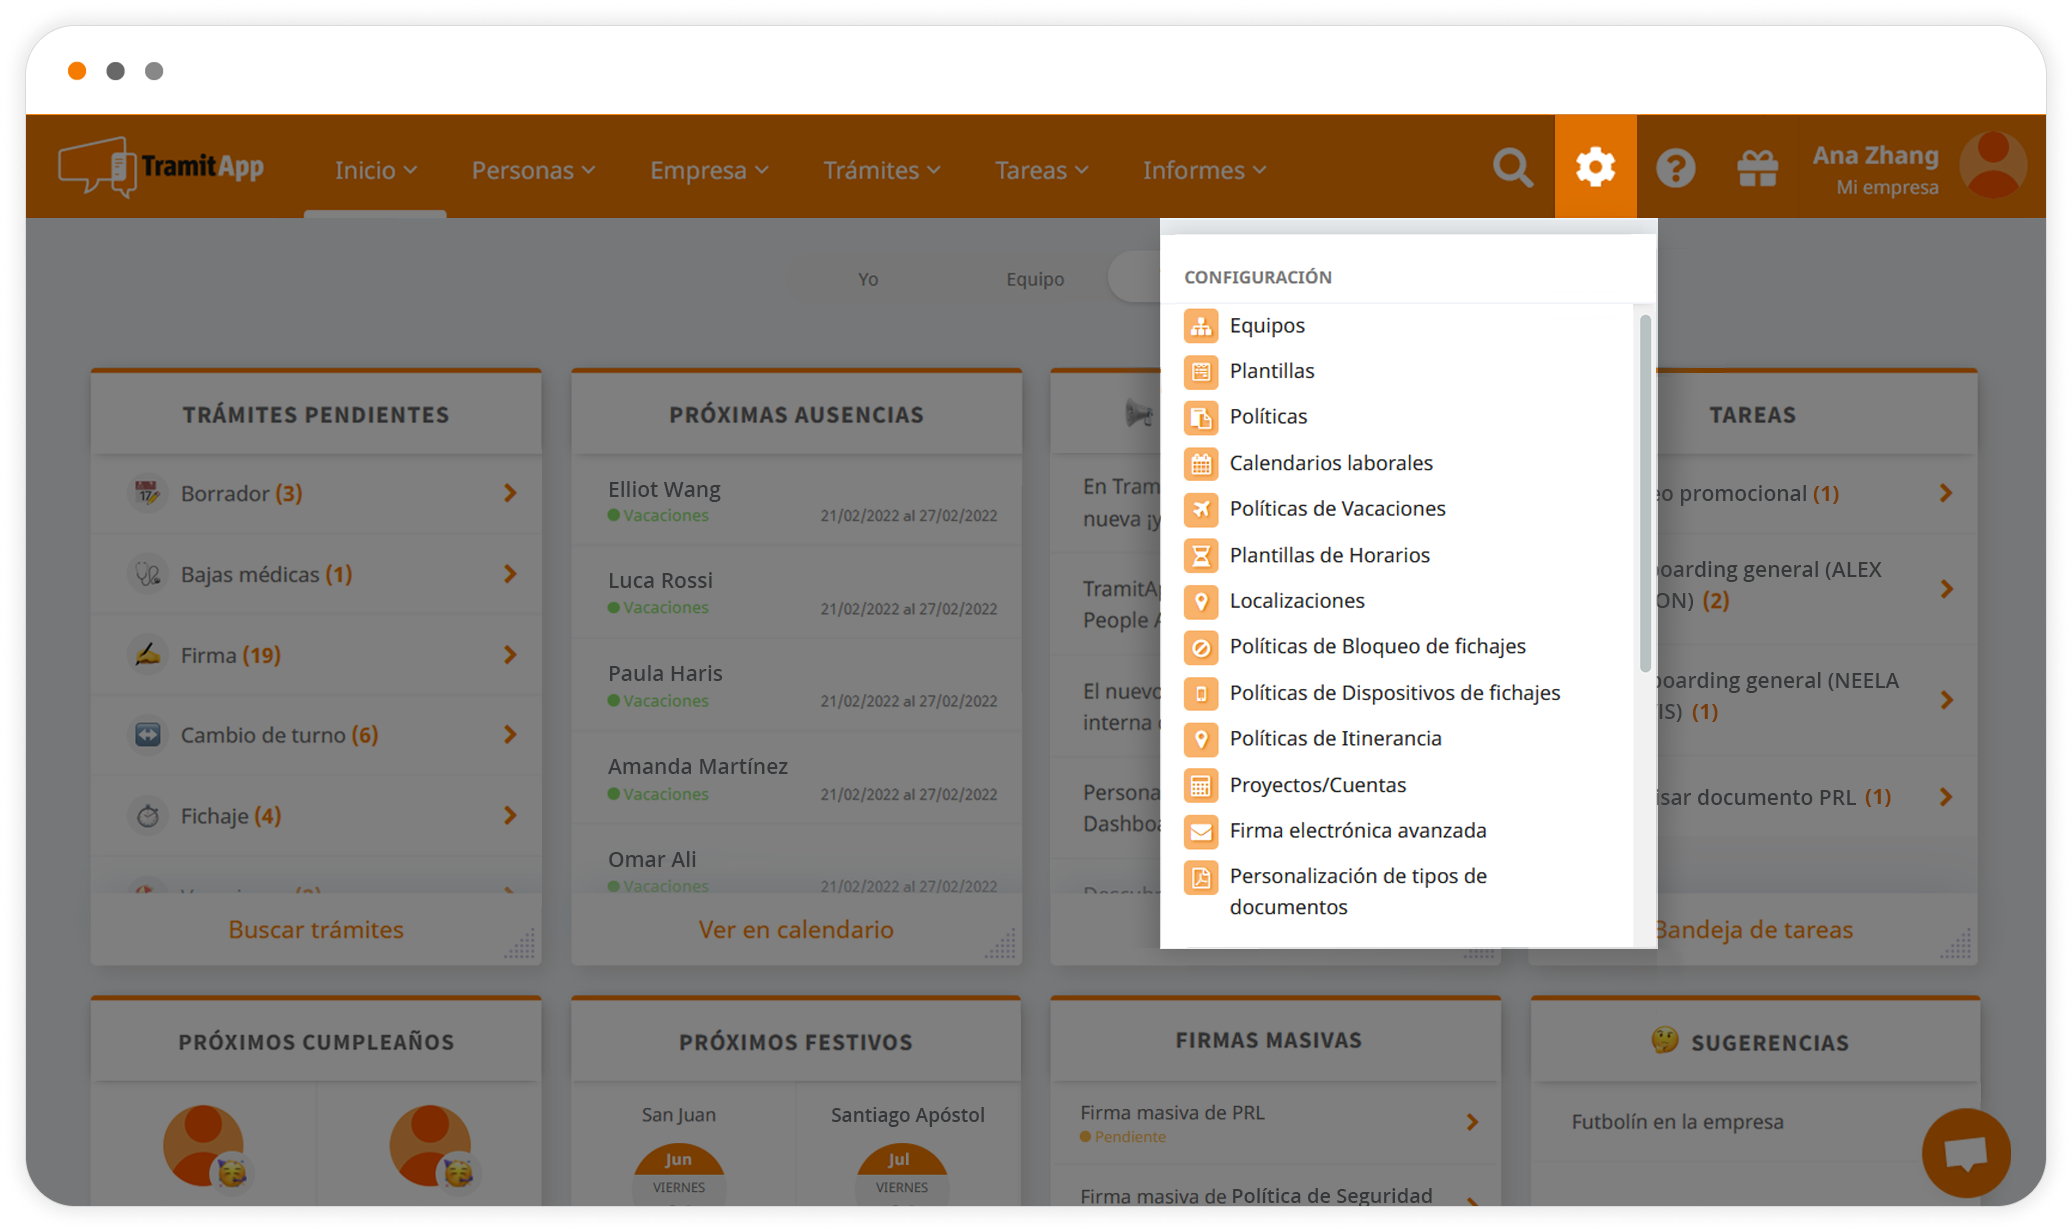
Task: Expand the Personas dropdown menu
Action: click(533, 170)
